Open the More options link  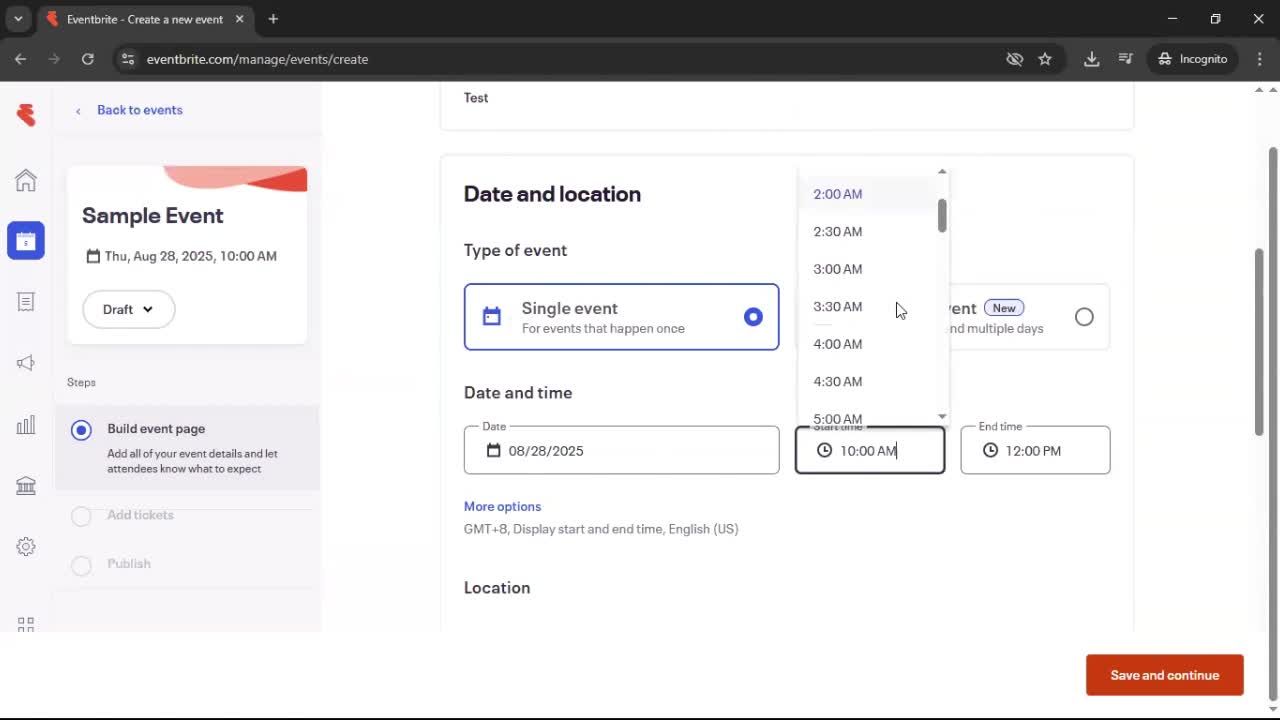pos(502,507)
